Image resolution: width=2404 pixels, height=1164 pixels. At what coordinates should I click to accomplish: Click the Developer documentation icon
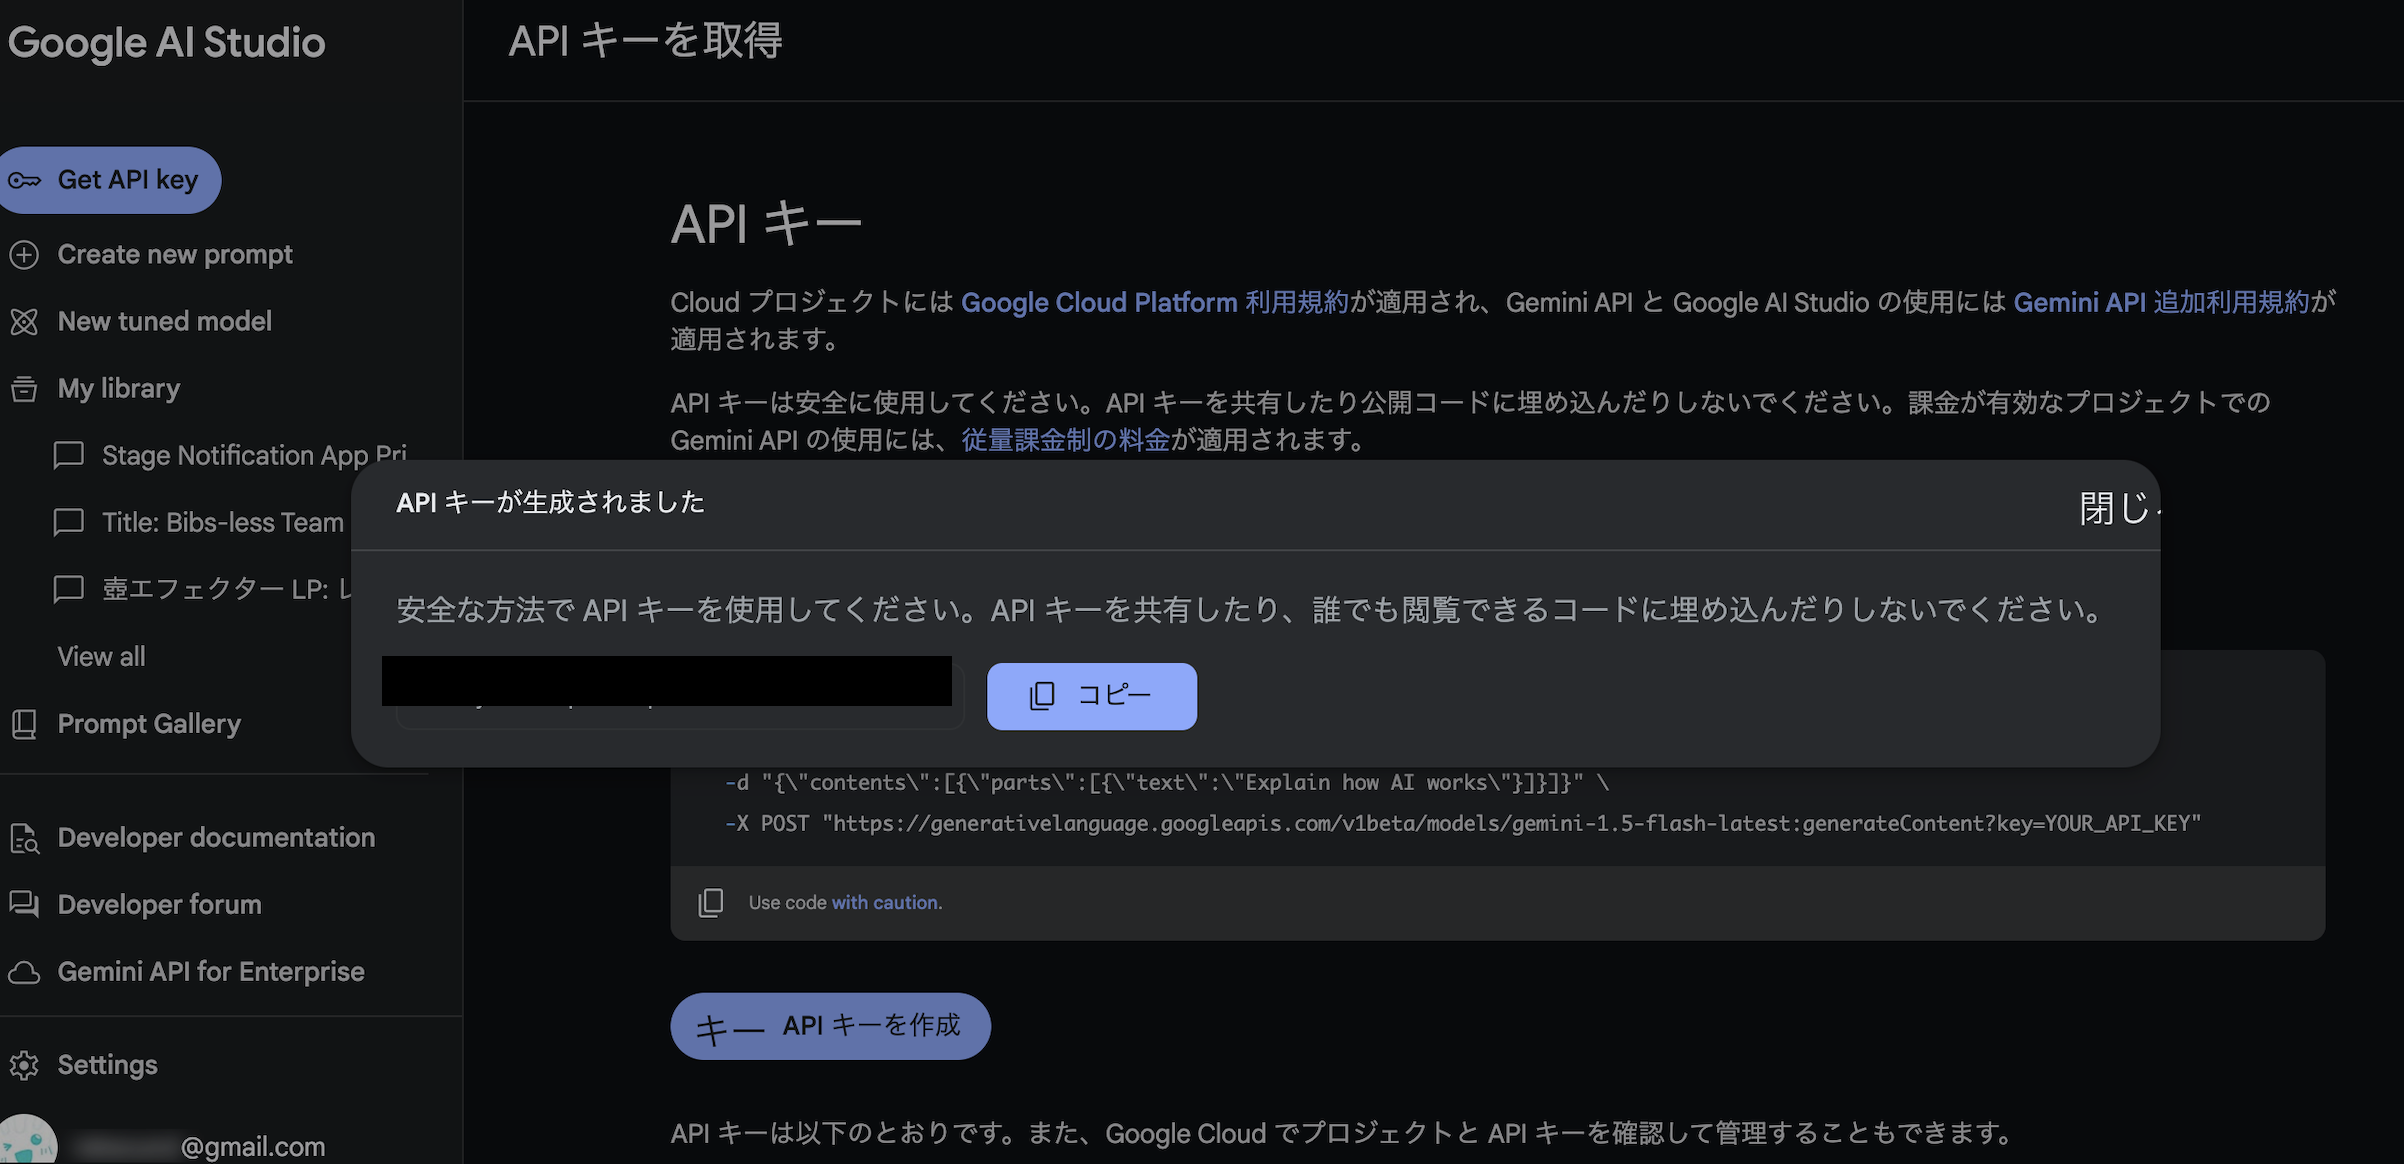click(x=23, y=838)
